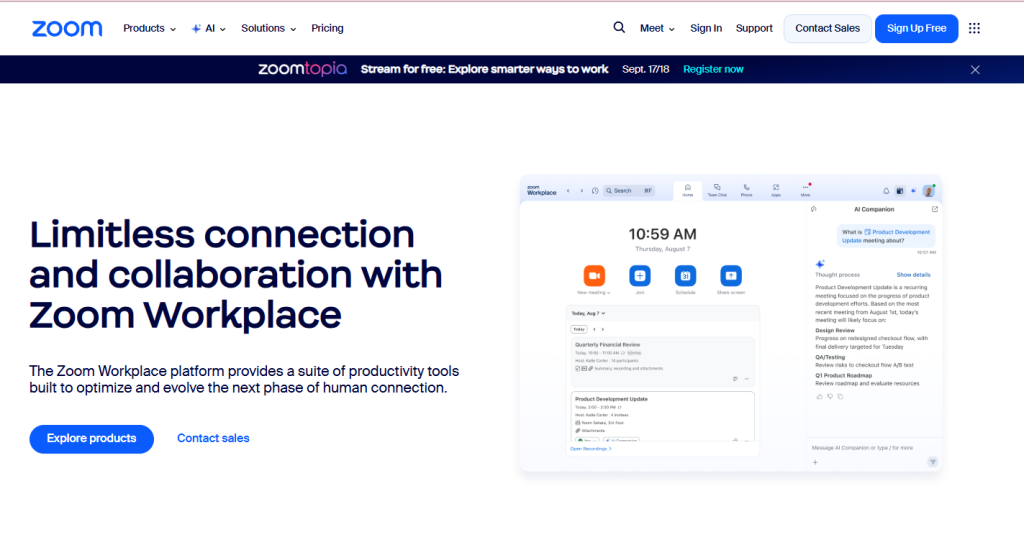Click the orange New meeting camera icon

click(x=593, y=275)
